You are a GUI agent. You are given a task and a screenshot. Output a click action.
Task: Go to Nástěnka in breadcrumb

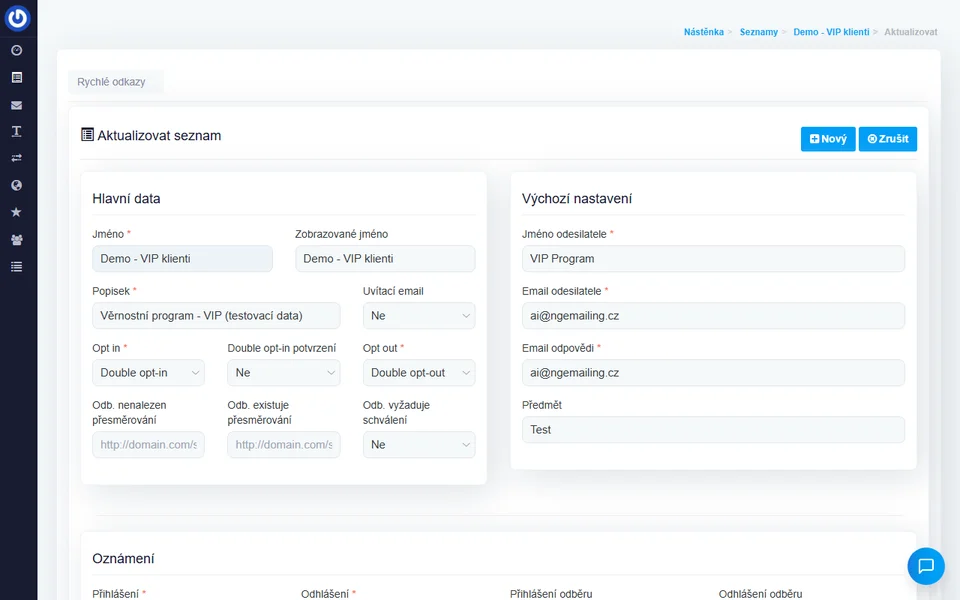click(x=703, y=32)
